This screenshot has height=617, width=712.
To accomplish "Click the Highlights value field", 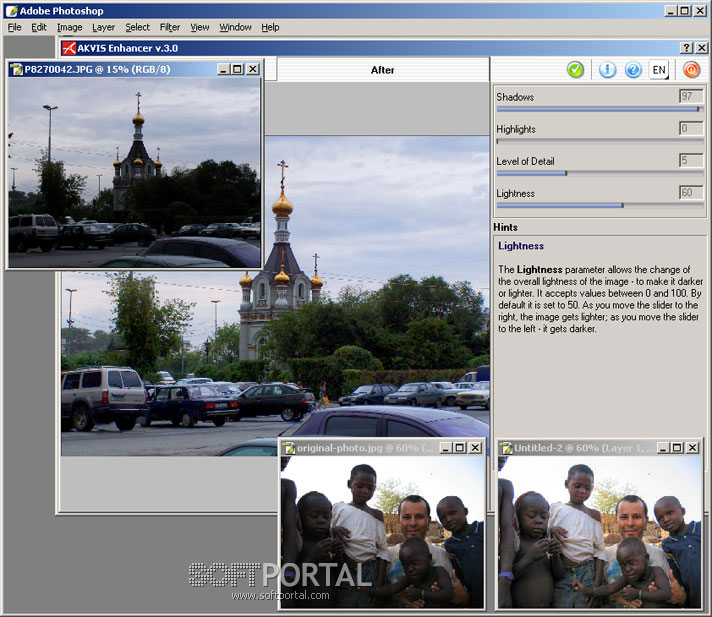I will click(690, 129).
